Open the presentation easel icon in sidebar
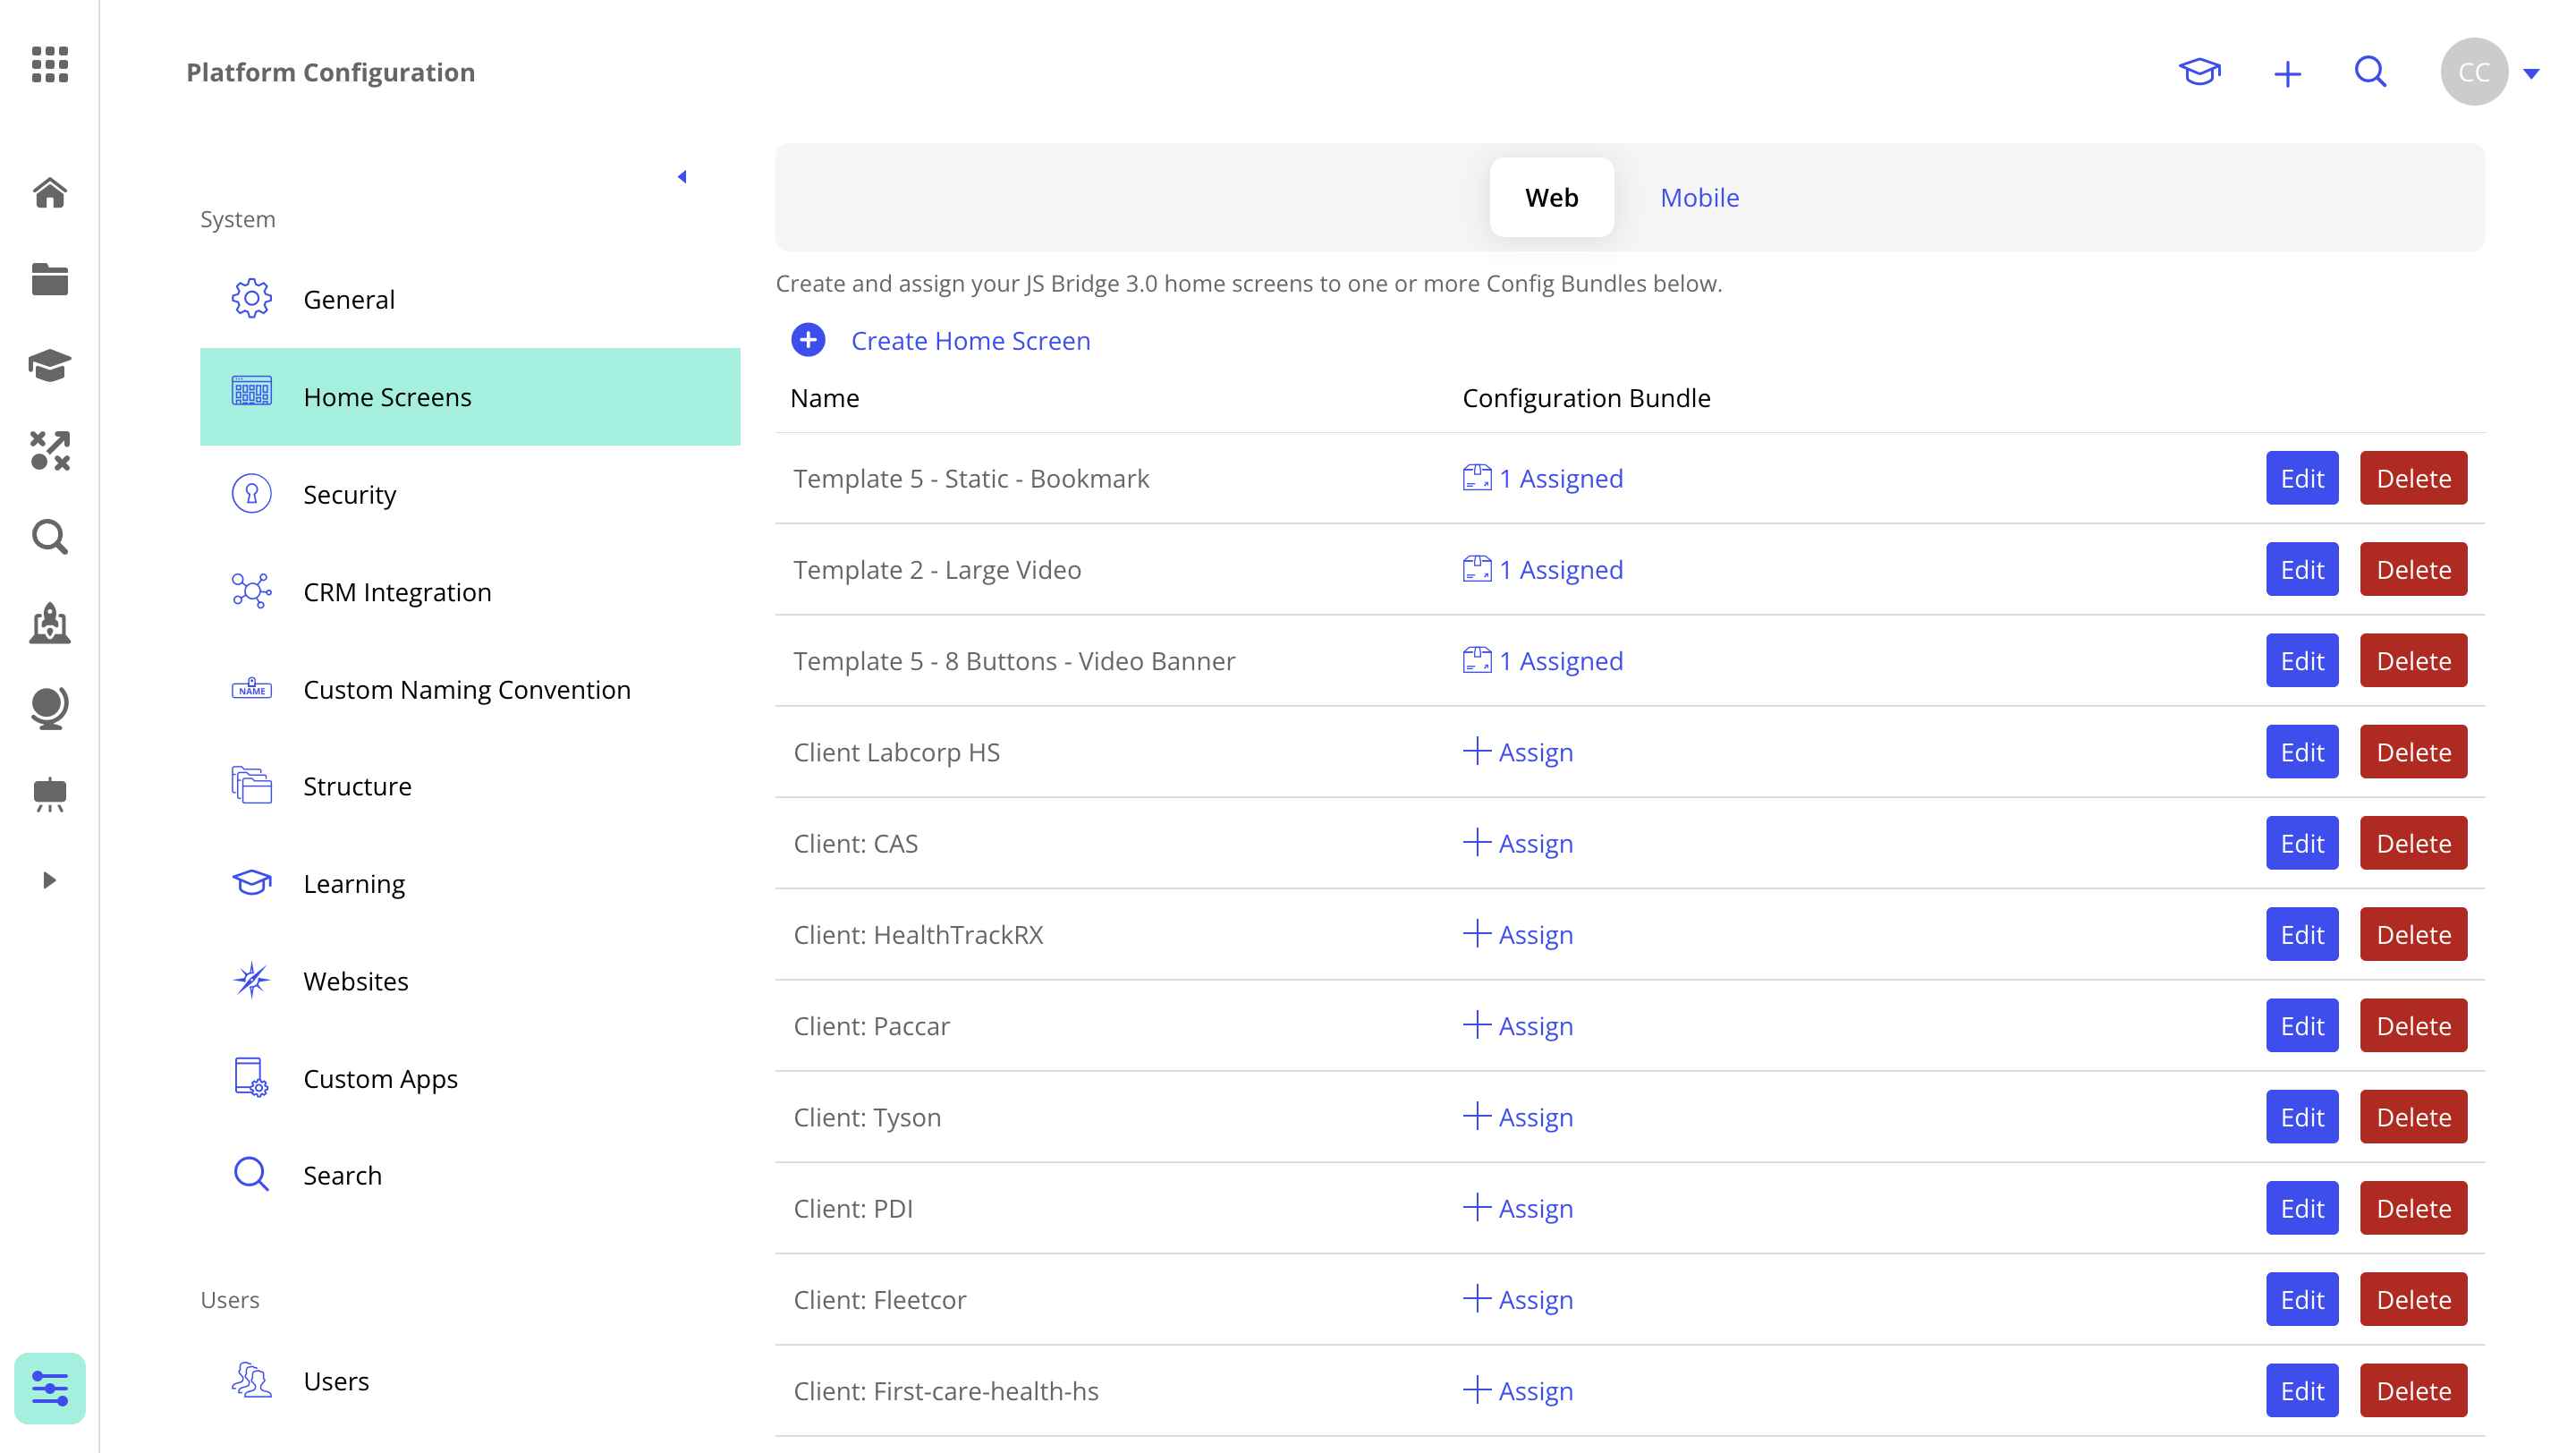2576x1453 pixels. tap(49, 795)
